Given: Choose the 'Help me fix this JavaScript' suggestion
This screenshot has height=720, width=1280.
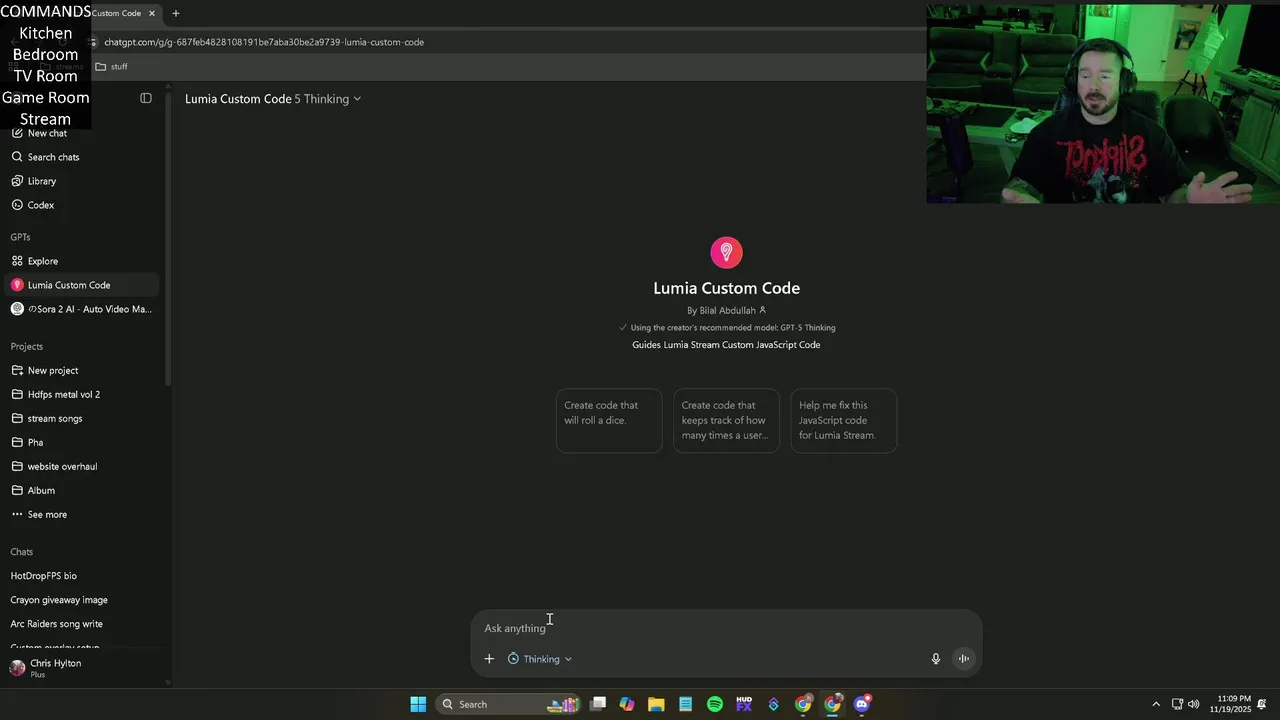Looking at the screenshot, I should coord(844,420).
